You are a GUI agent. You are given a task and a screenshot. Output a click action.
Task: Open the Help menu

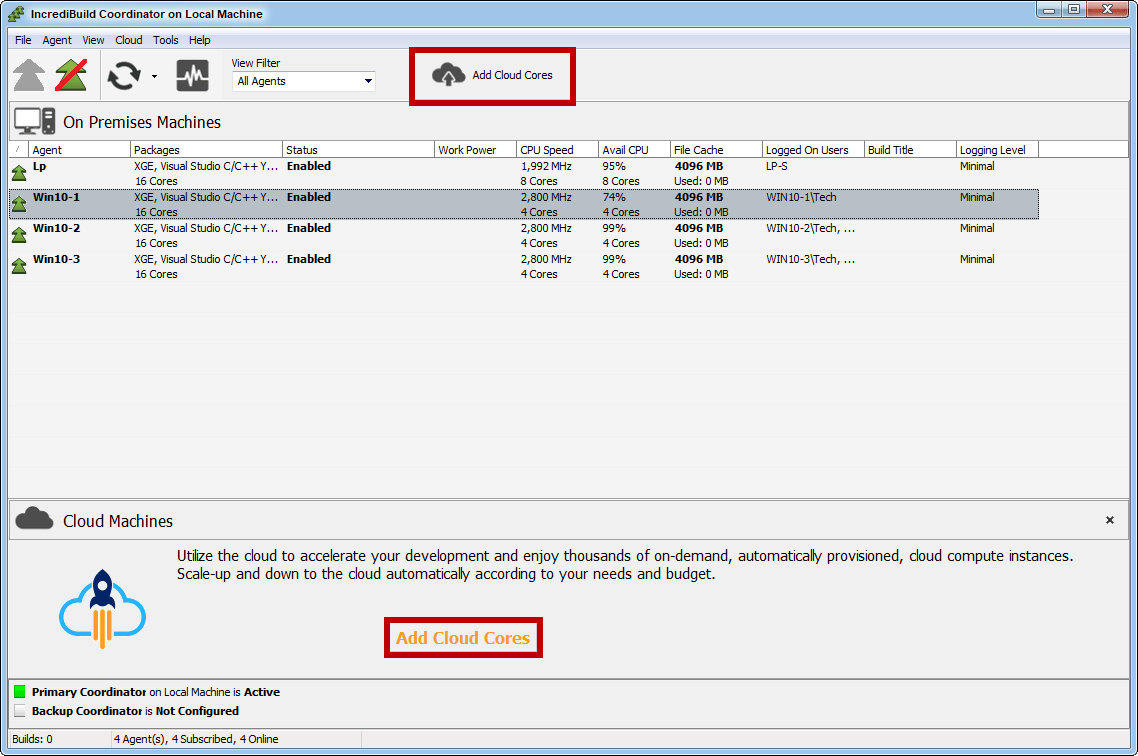(200, 40)
